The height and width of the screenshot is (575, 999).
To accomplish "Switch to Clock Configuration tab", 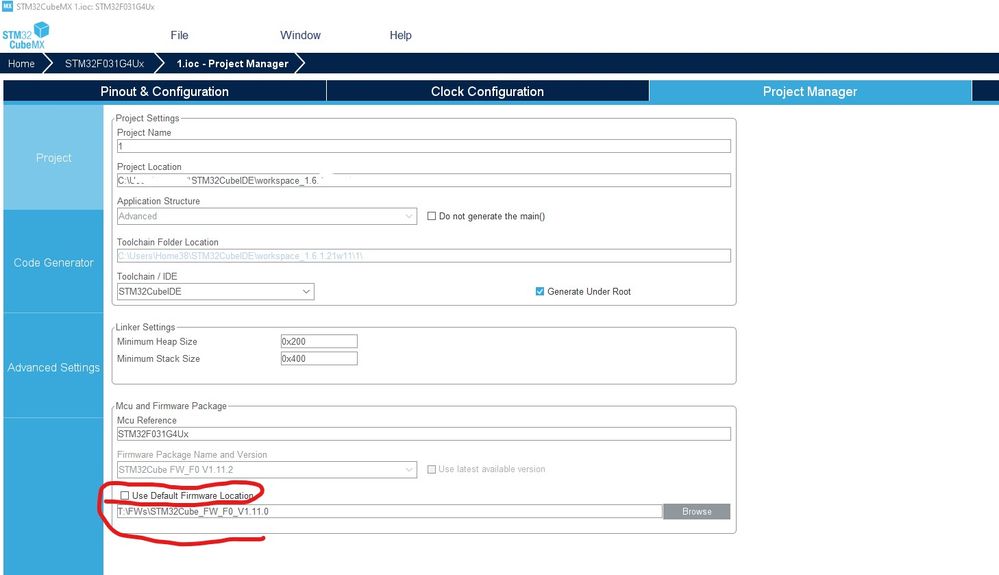I will [487, 91].
